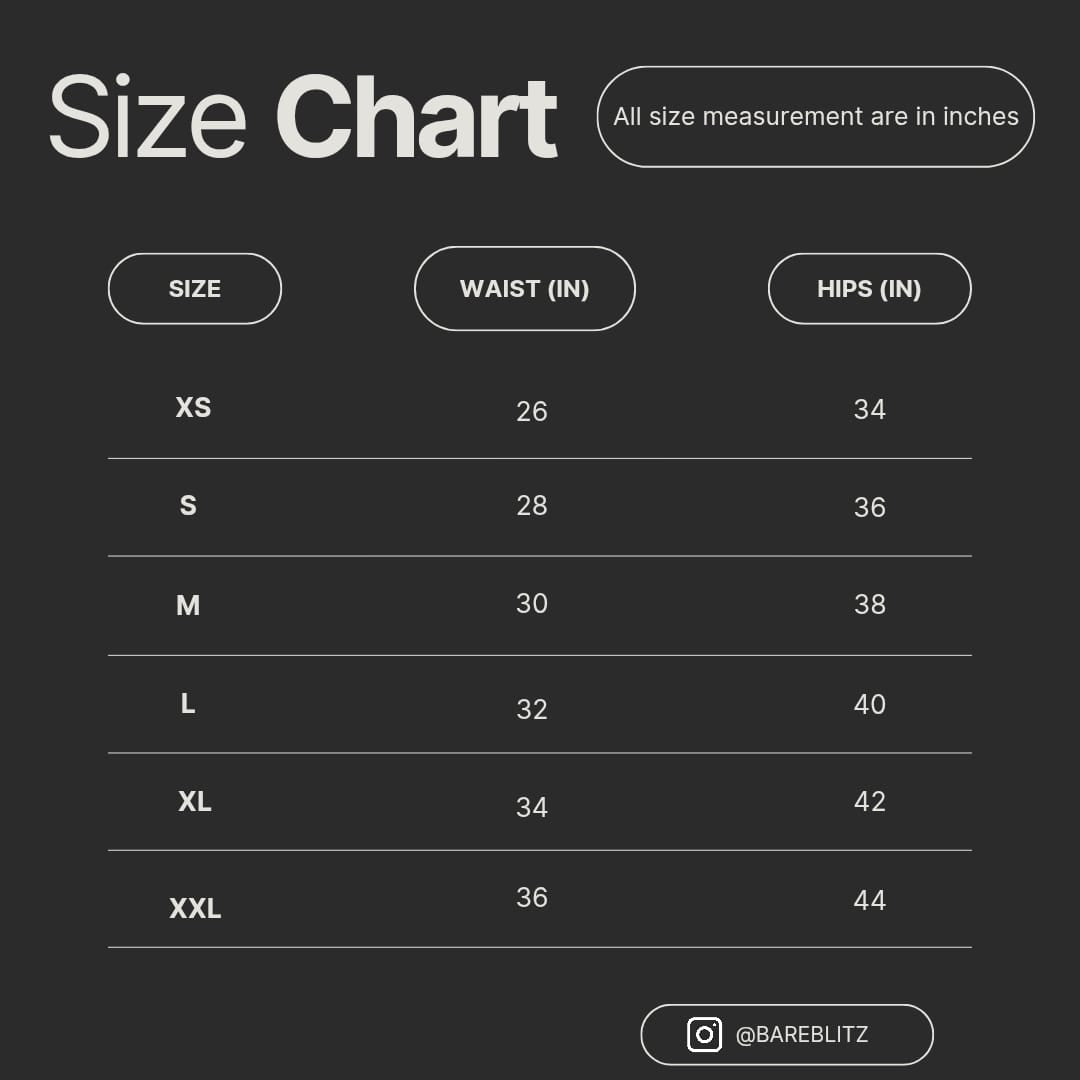Choose the XXL size label

(195, 908)
